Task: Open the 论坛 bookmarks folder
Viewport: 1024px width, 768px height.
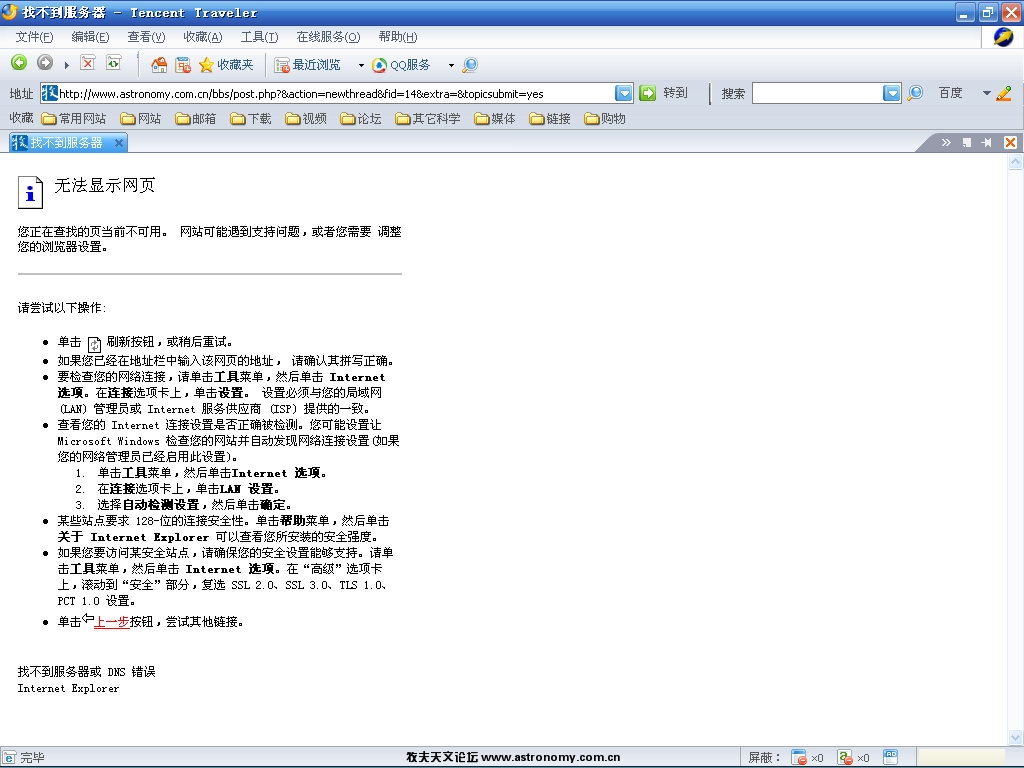Action: click(x=361, y=118)
